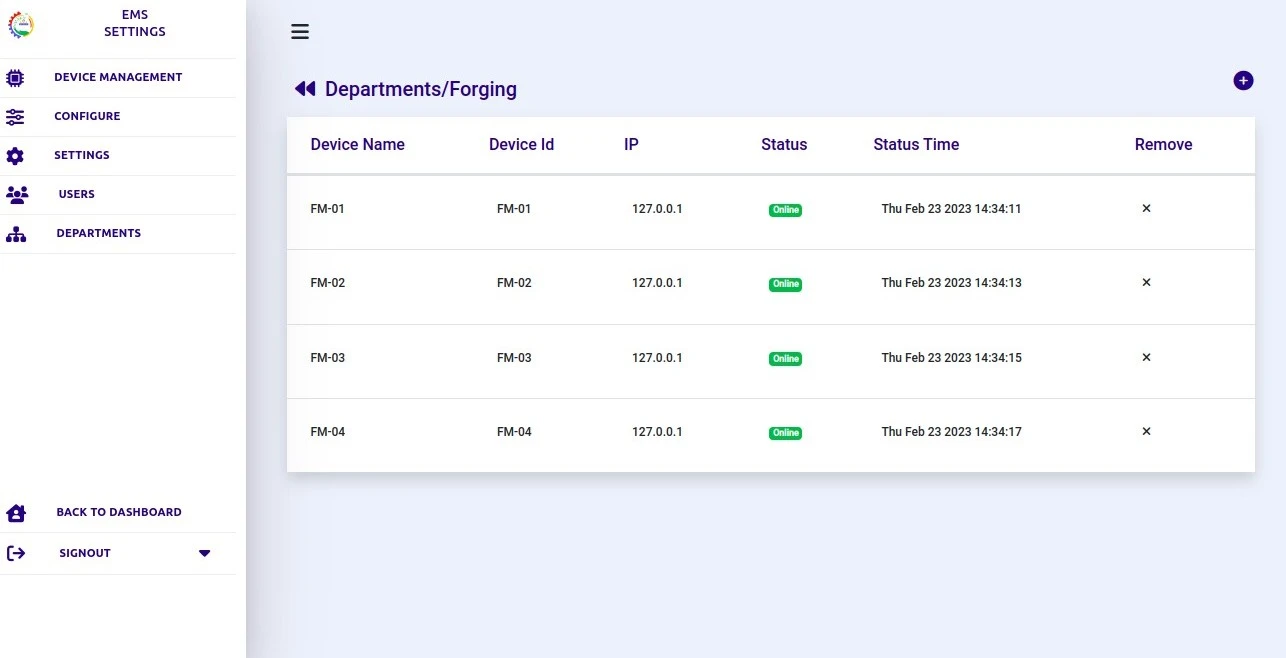This screenshot has height=658, width=1286.
Task: Remove device FM-01 with its X icon
Action: [1146, 208]
